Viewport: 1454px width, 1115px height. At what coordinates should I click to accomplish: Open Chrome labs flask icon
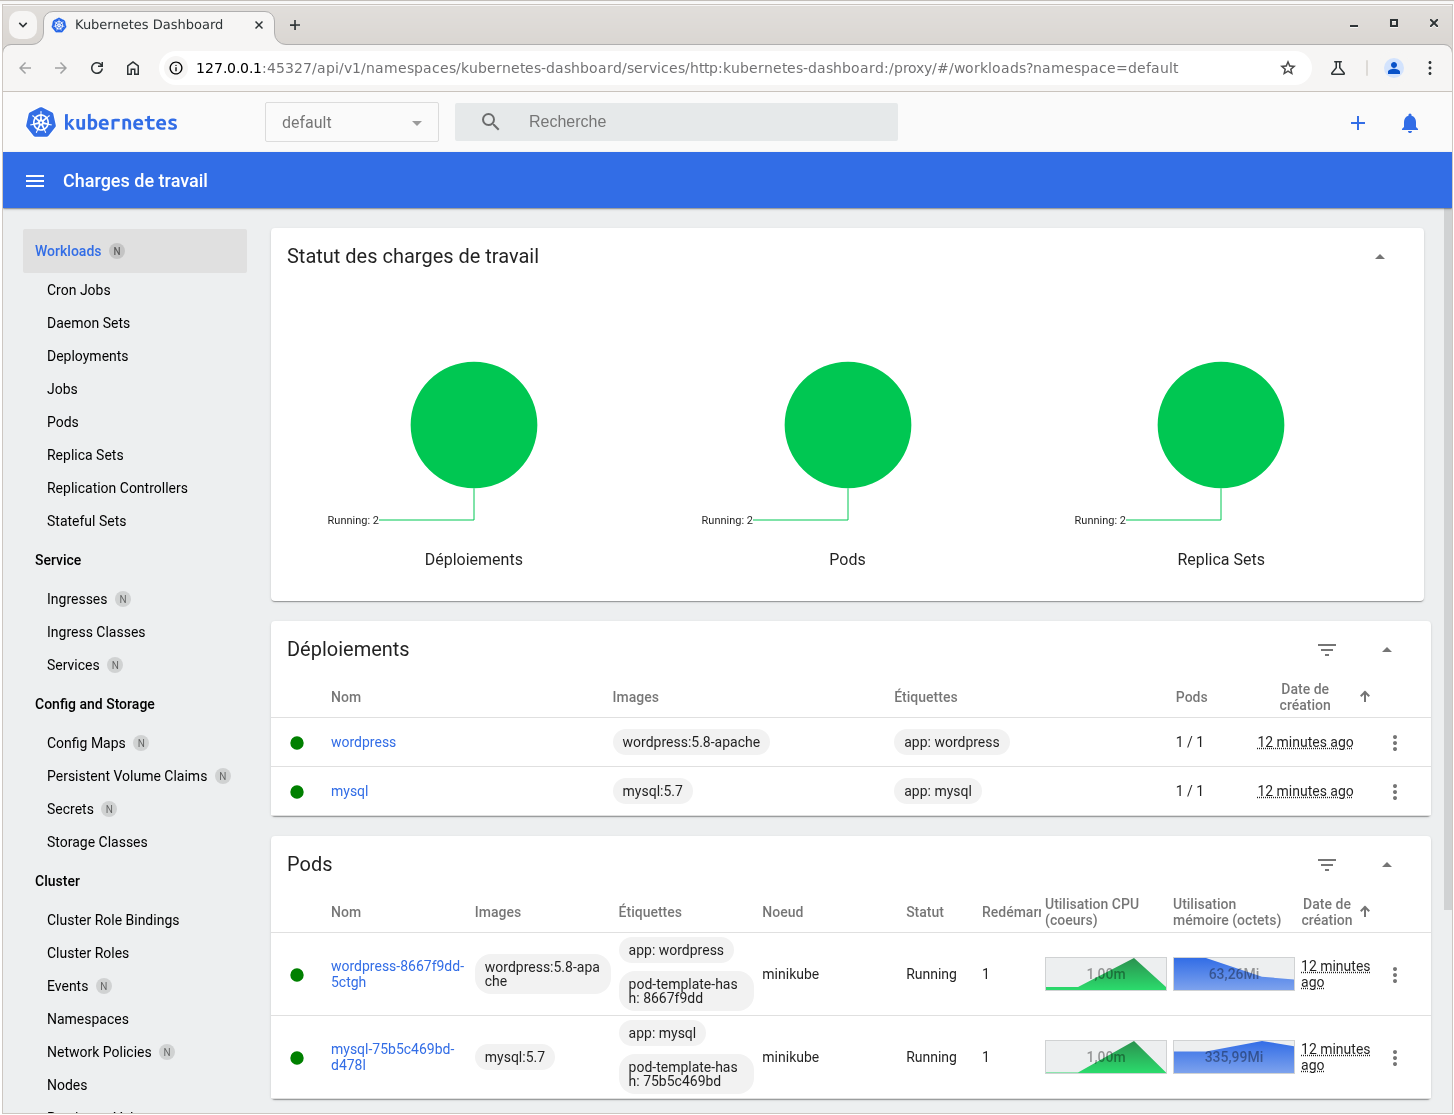click(1338, 68)
